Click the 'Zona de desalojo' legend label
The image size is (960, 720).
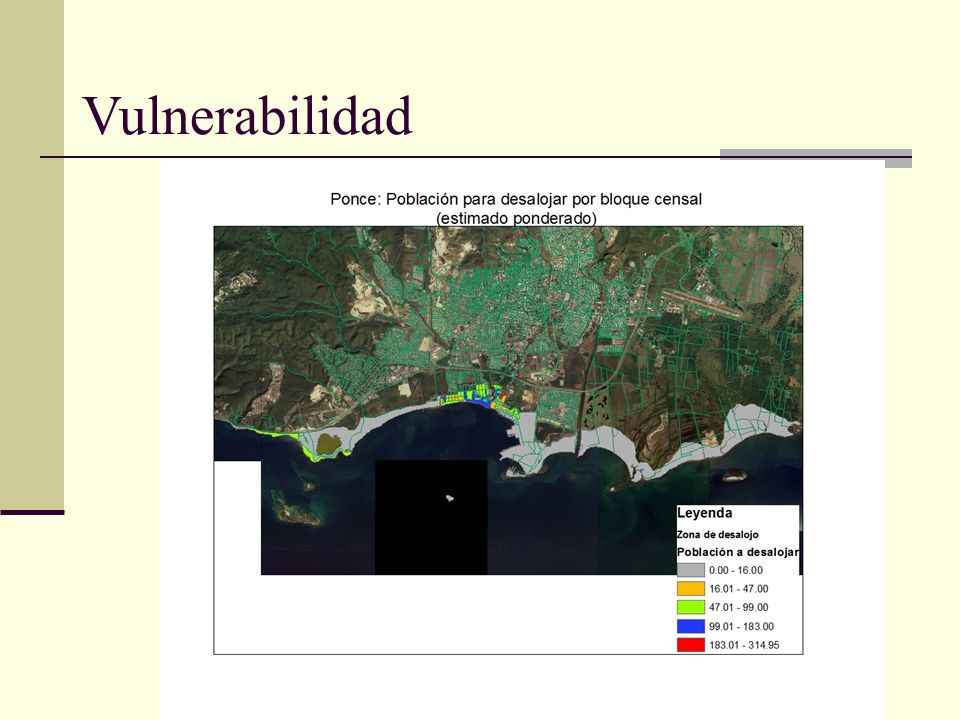coord(718,534)
